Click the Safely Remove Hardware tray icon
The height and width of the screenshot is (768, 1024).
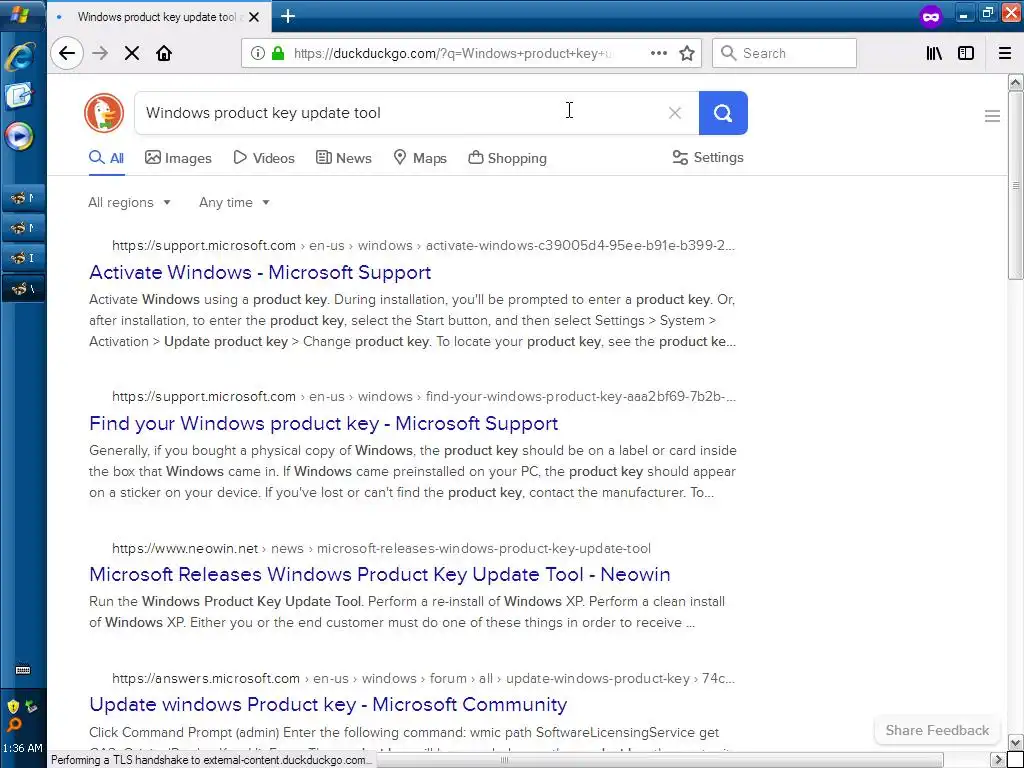[x=31, y=706]
